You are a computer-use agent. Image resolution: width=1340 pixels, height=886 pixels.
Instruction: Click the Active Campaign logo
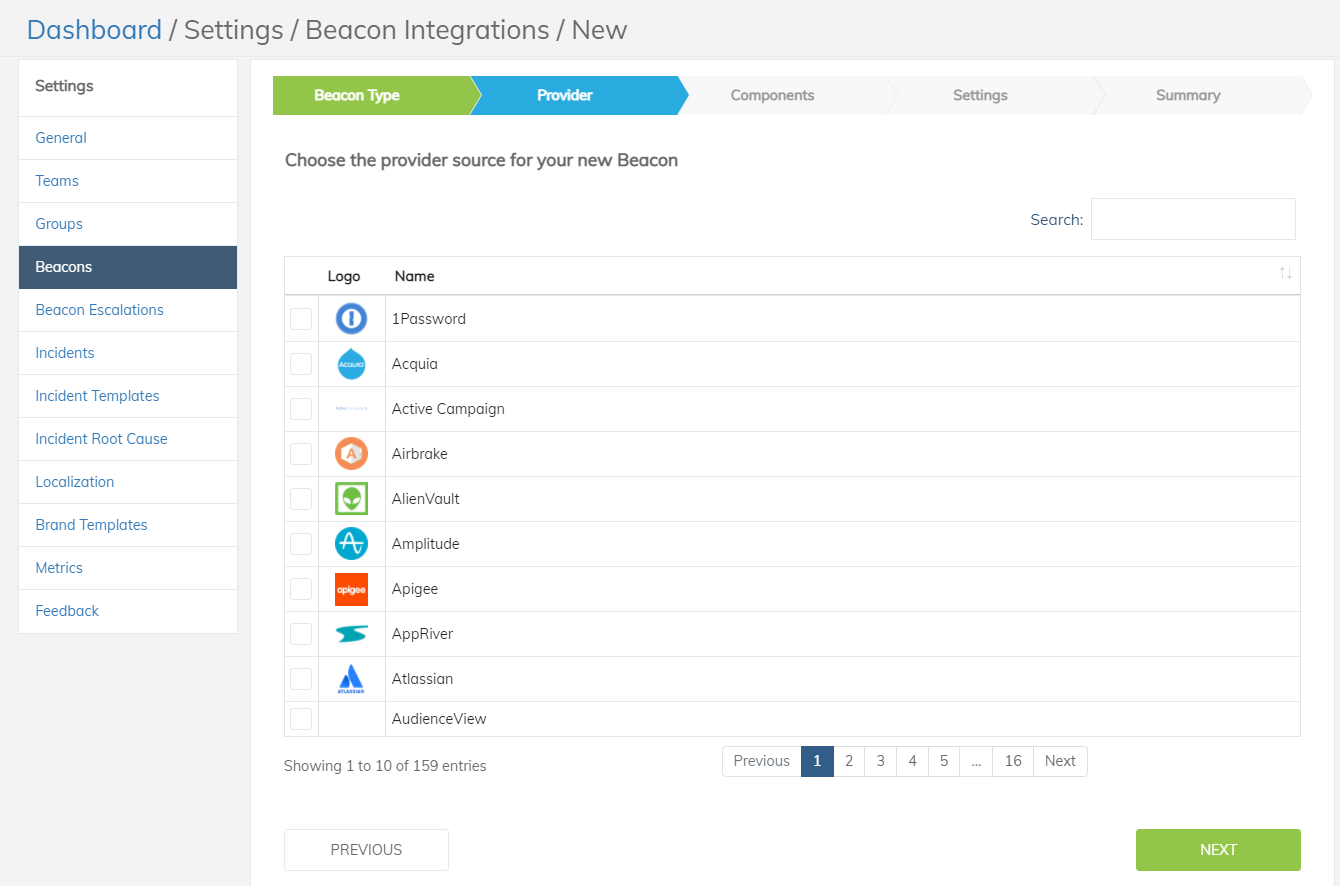point(351,409)
